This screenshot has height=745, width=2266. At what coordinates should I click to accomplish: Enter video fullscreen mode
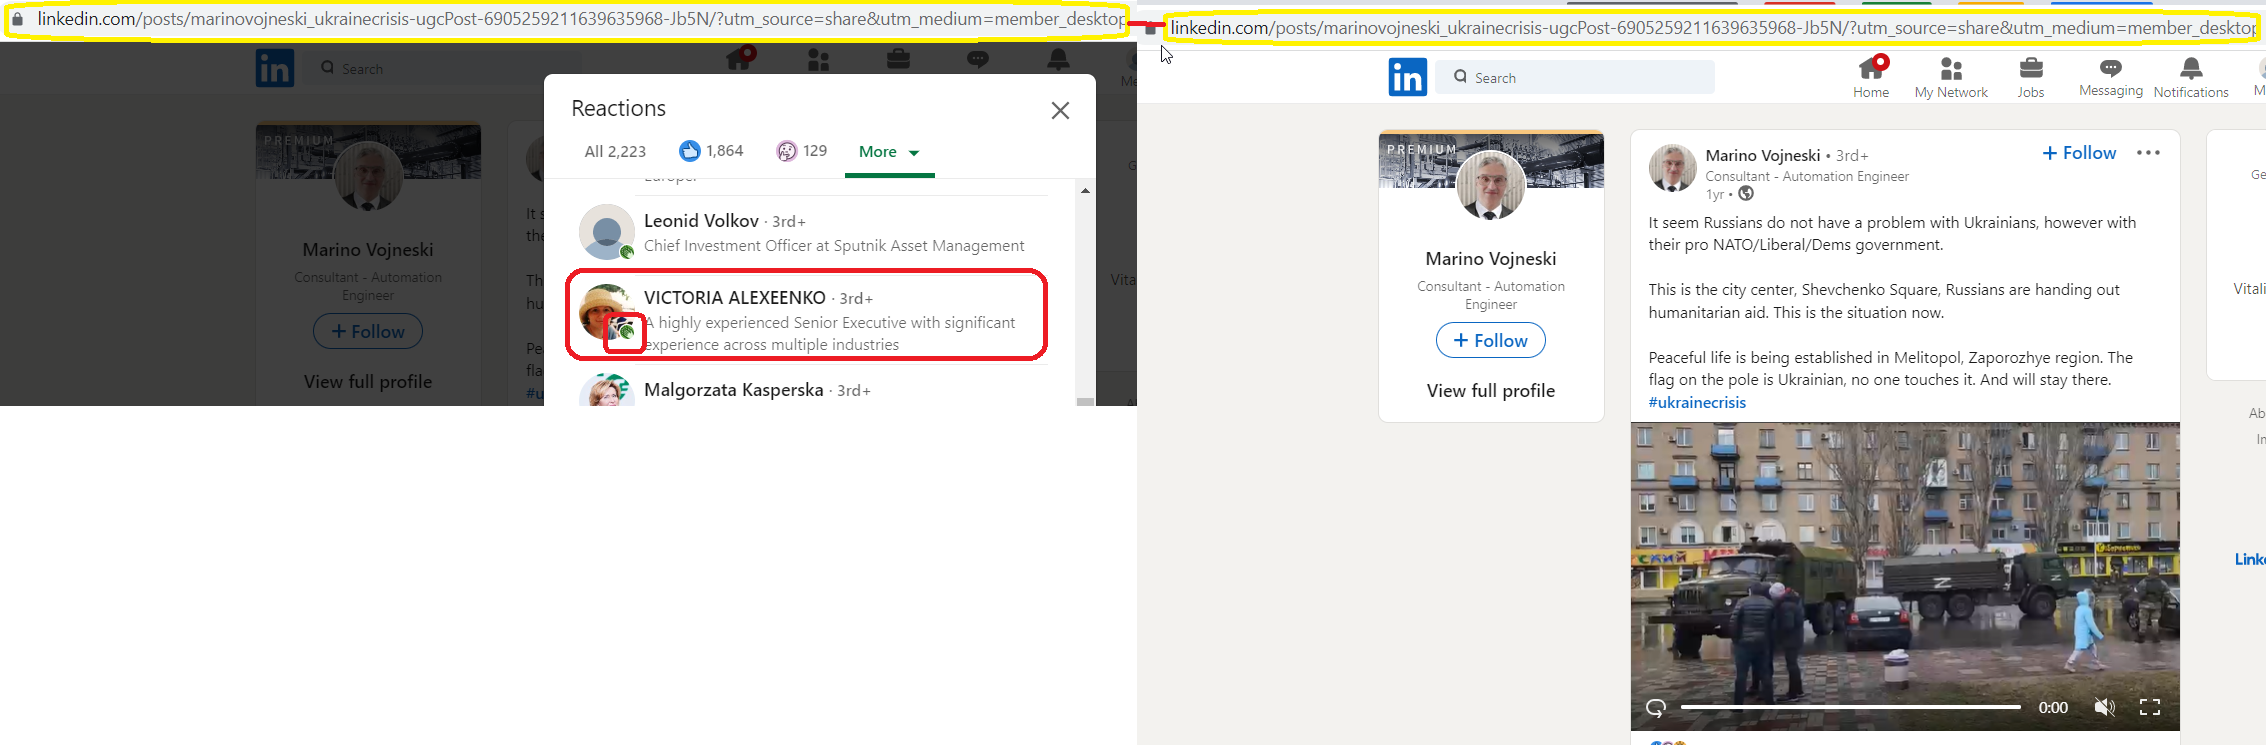coord(2150,708)
